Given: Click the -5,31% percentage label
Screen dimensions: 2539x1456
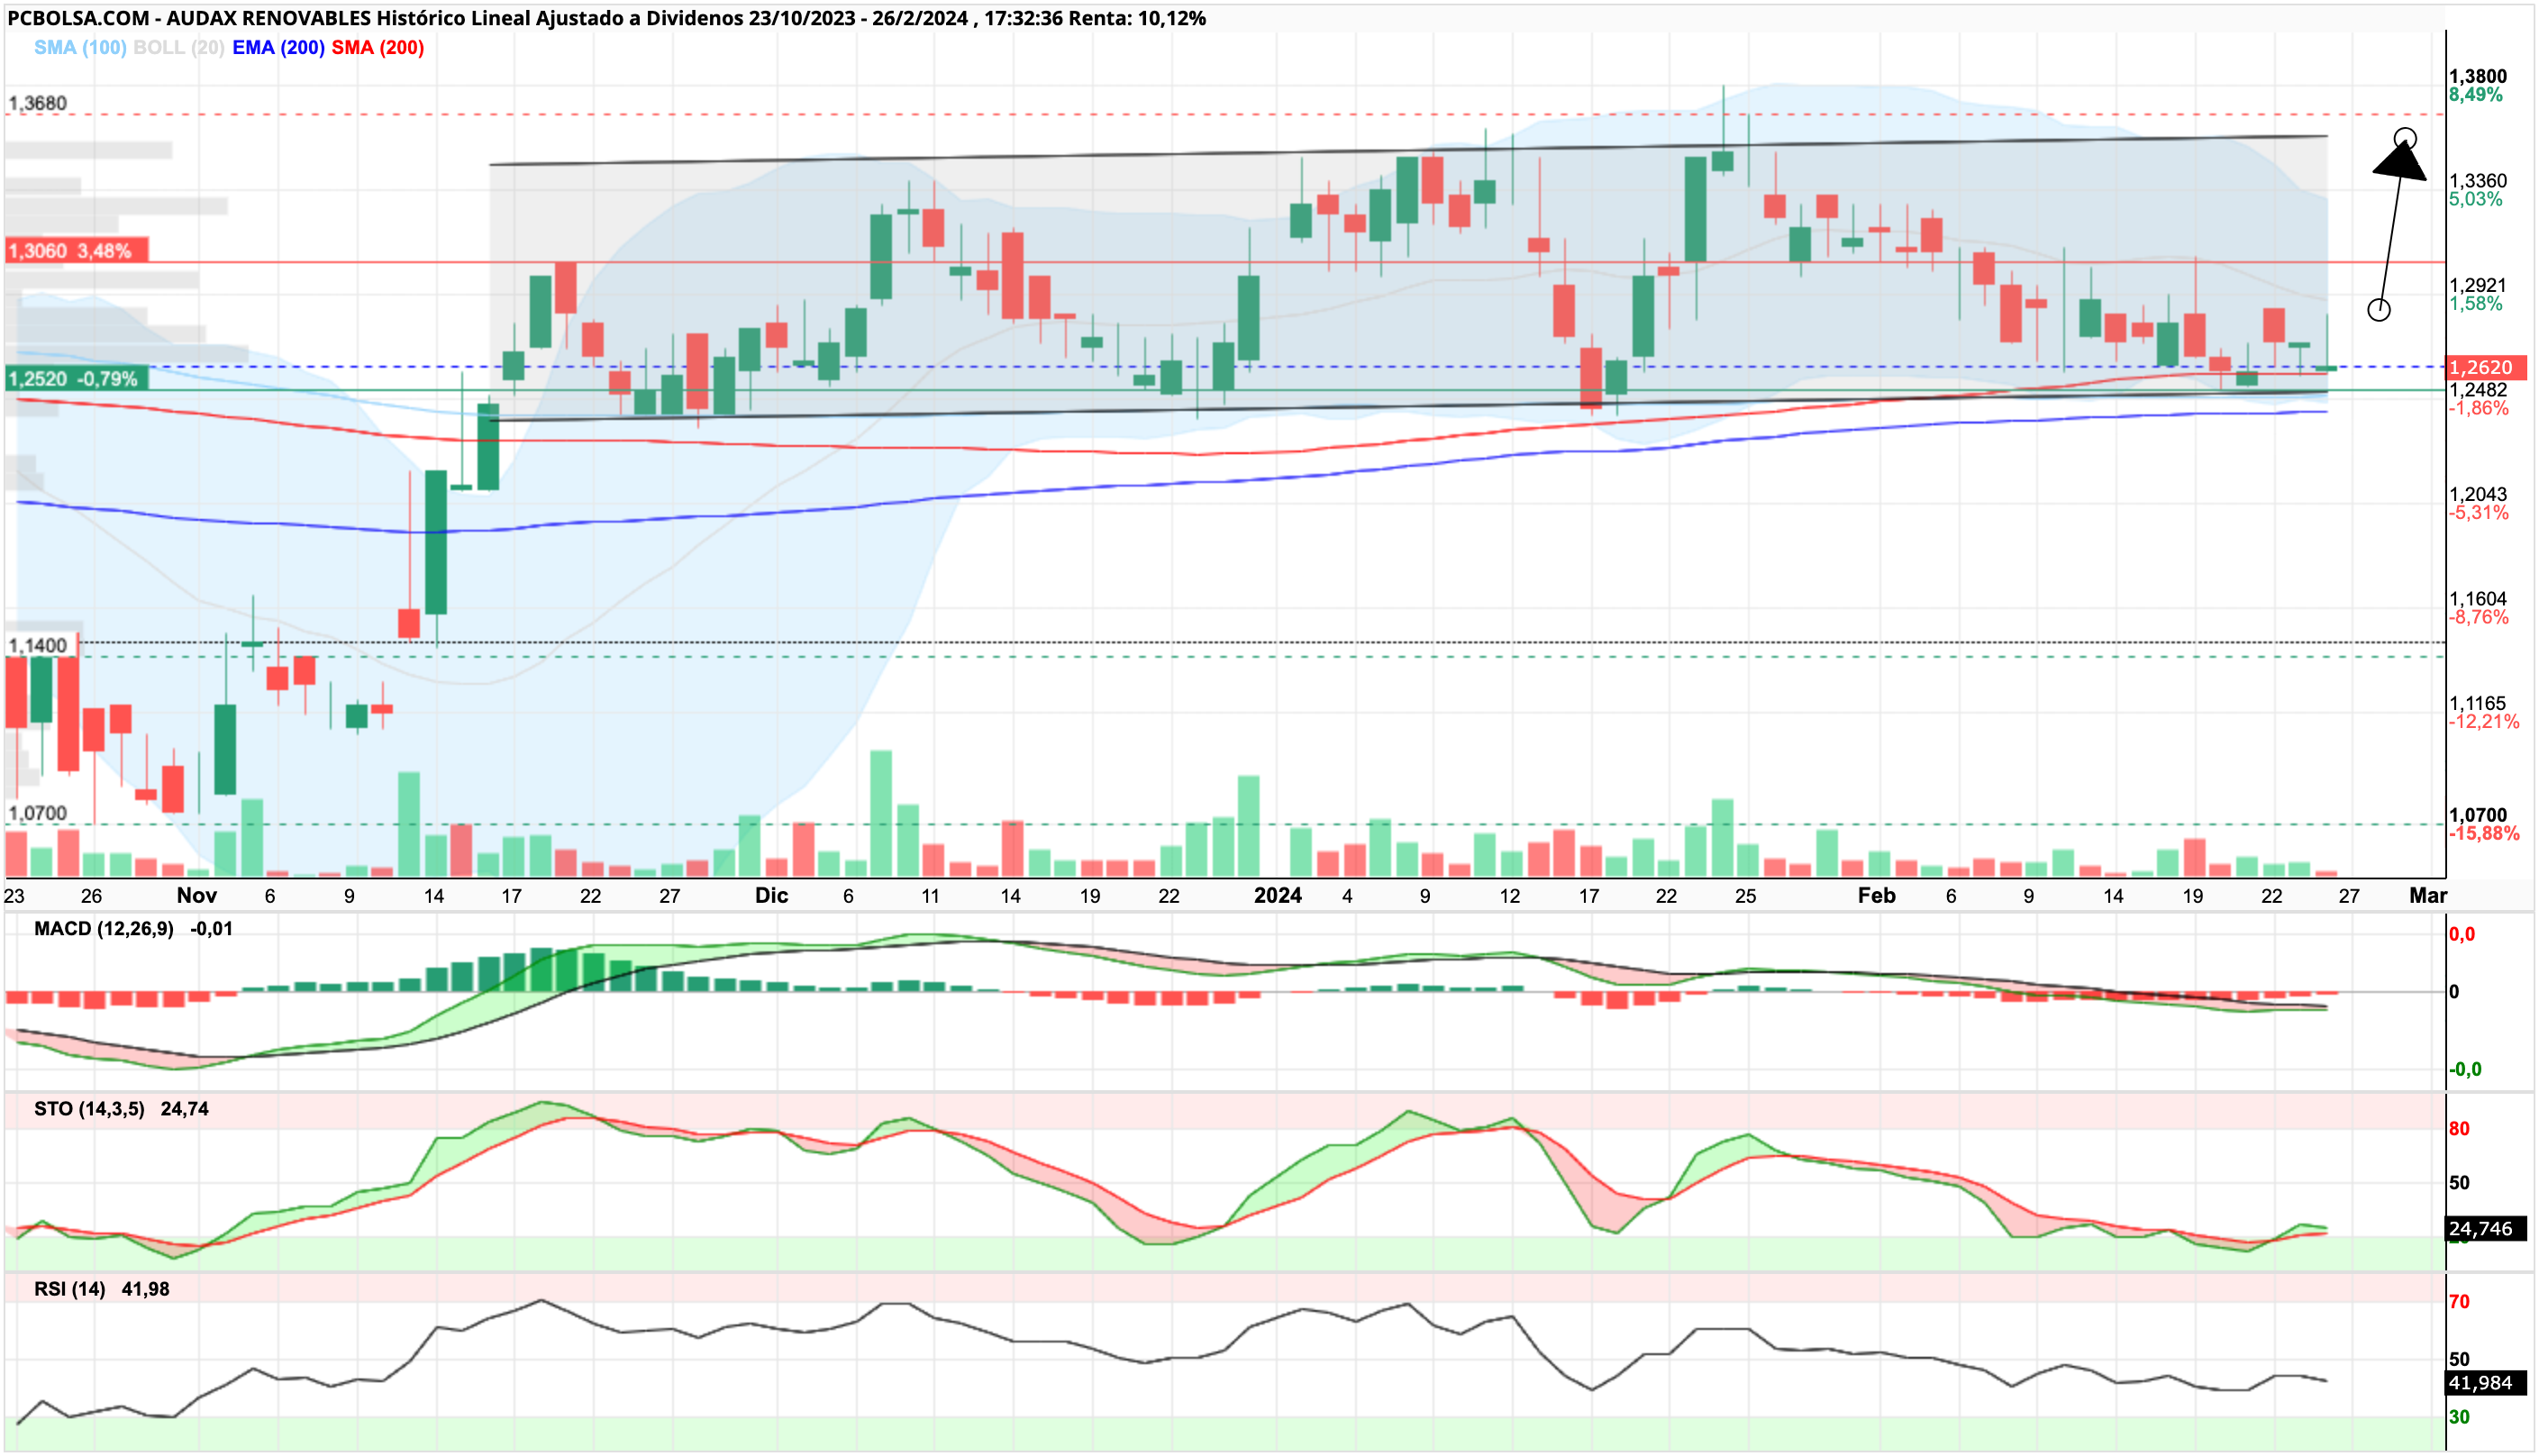Looking at the screenshot, I should pos(2478,513).
